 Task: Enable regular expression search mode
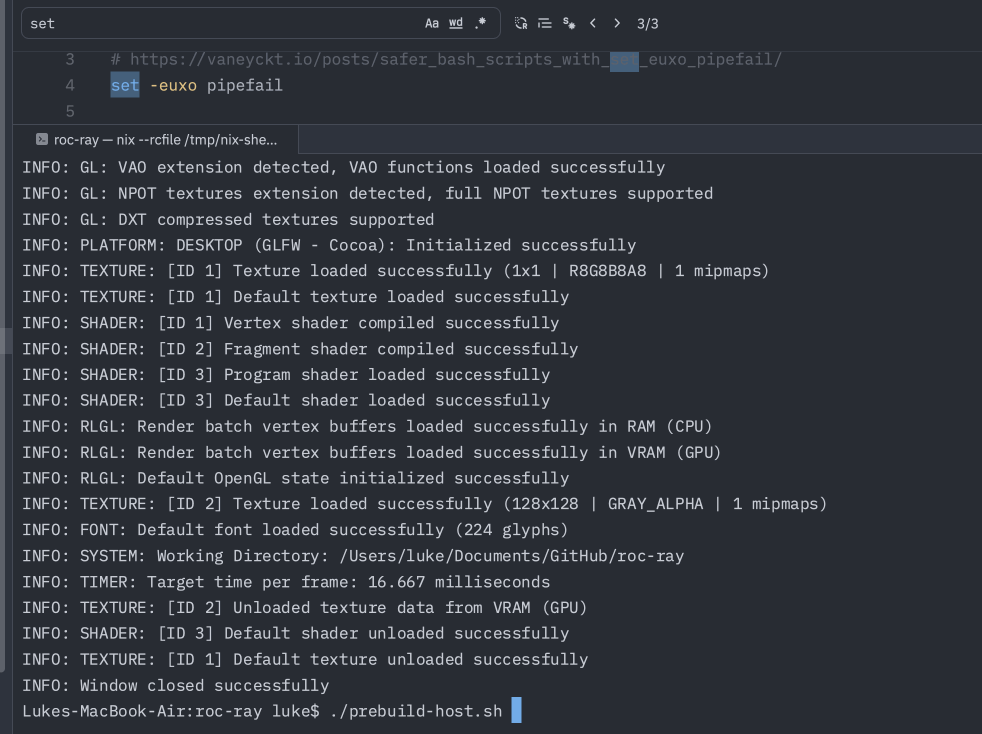[480, 23]
